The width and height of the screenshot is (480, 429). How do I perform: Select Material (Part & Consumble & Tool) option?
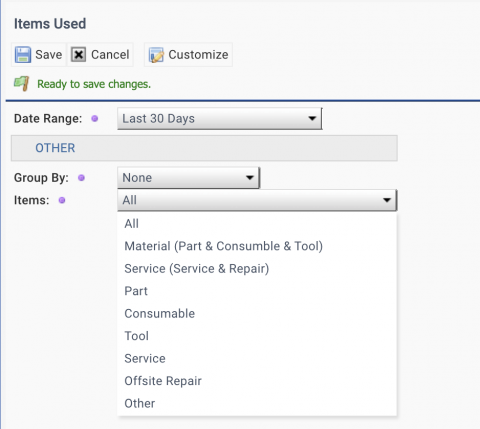click(223, 246)
